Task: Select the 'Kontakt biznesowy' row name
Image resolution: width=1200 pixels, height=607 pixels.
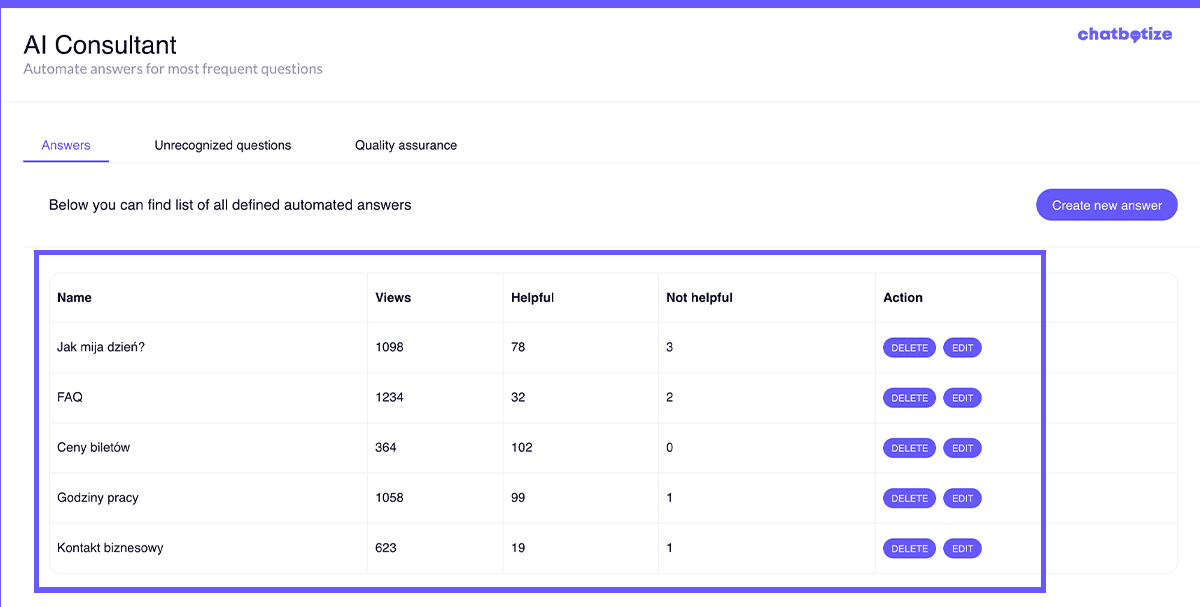Action: point(110,548)
